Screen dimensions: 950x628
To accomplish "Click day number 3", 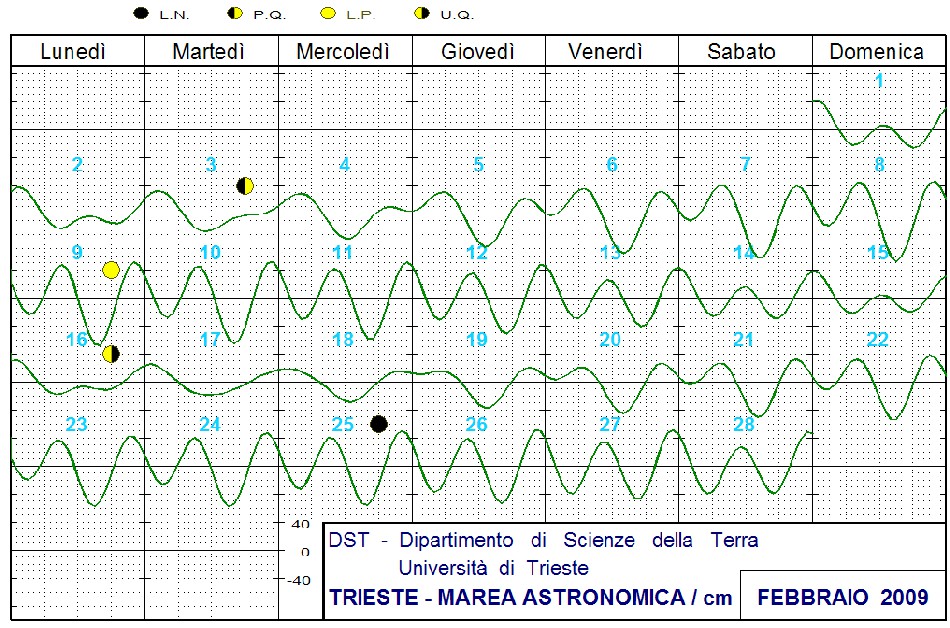I will (x=211, y=164).
